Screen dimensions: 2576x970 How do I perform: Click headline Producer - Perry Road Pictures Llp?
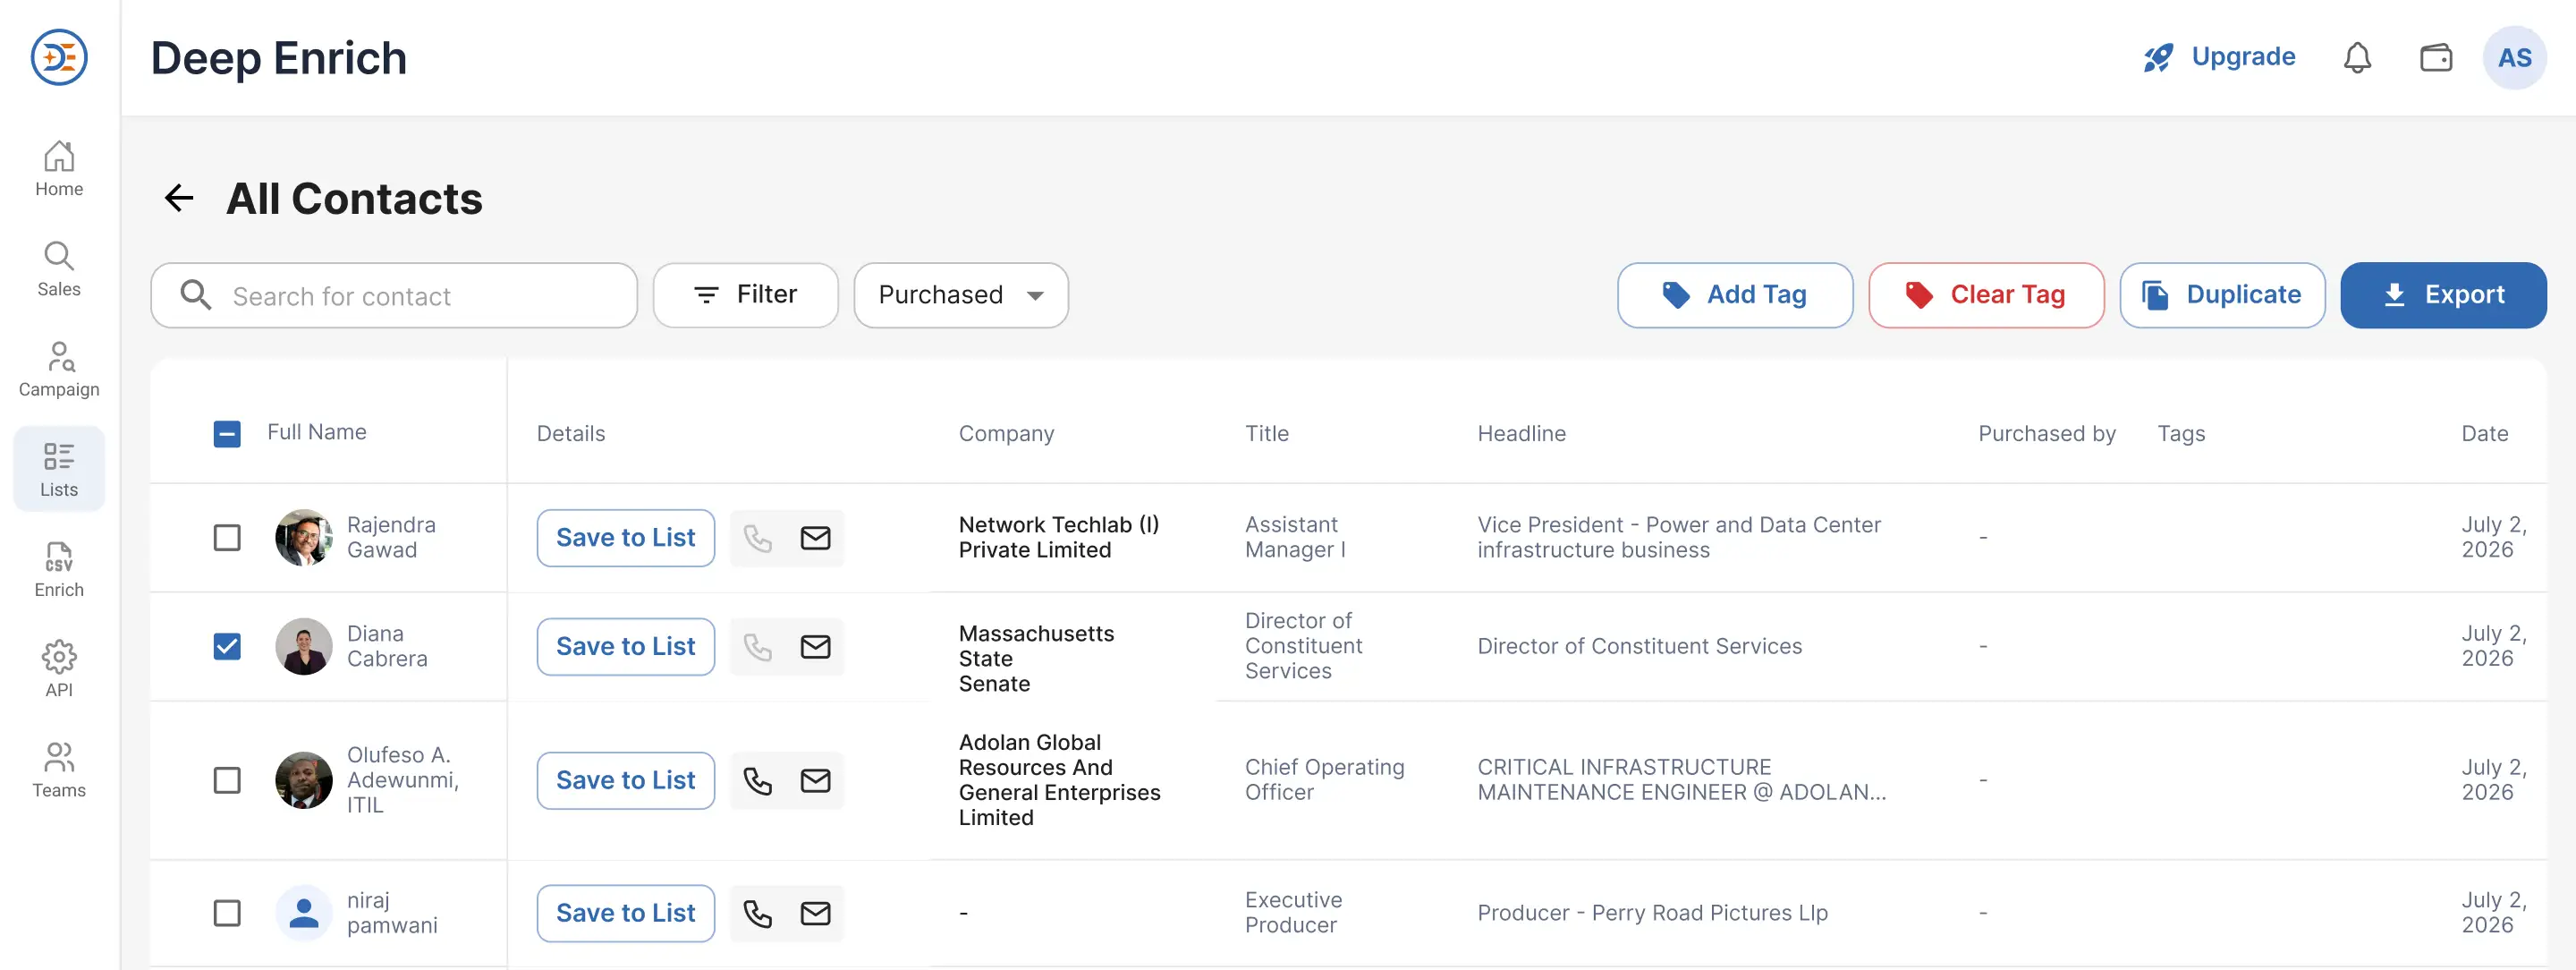coord(1653,914)
